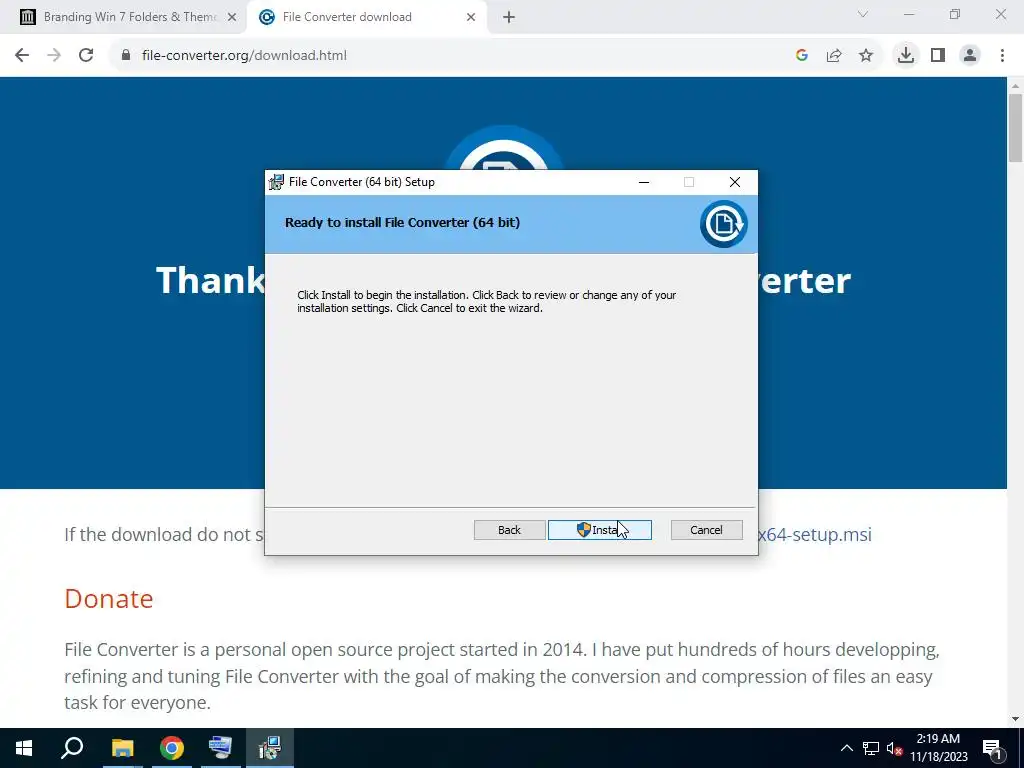
Task: Go back to previous page in Chrome
Action: pyautogui.click(x=22, y=56)
